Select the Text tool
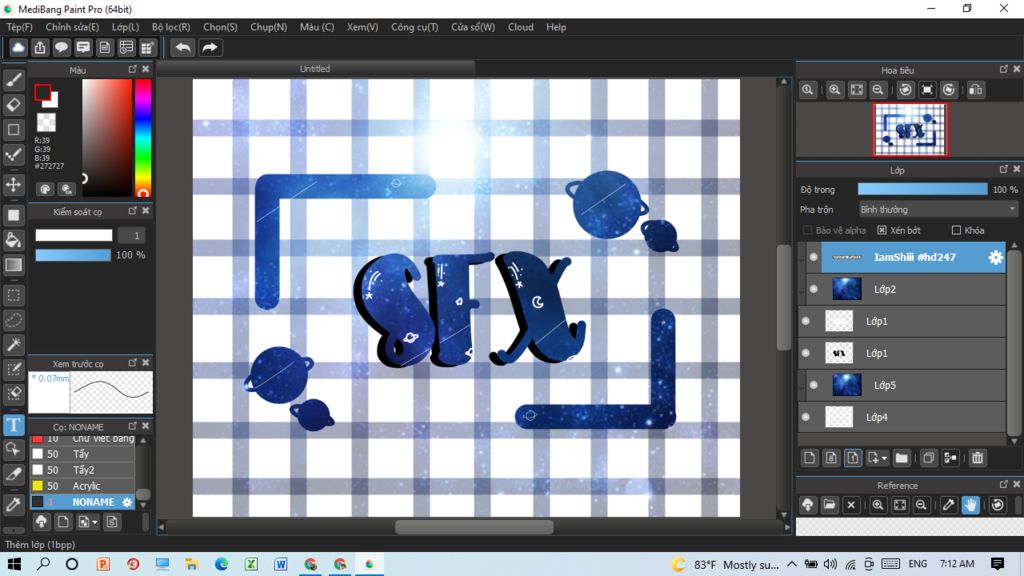The image size is (1024, 576). [x=14, y=425]
